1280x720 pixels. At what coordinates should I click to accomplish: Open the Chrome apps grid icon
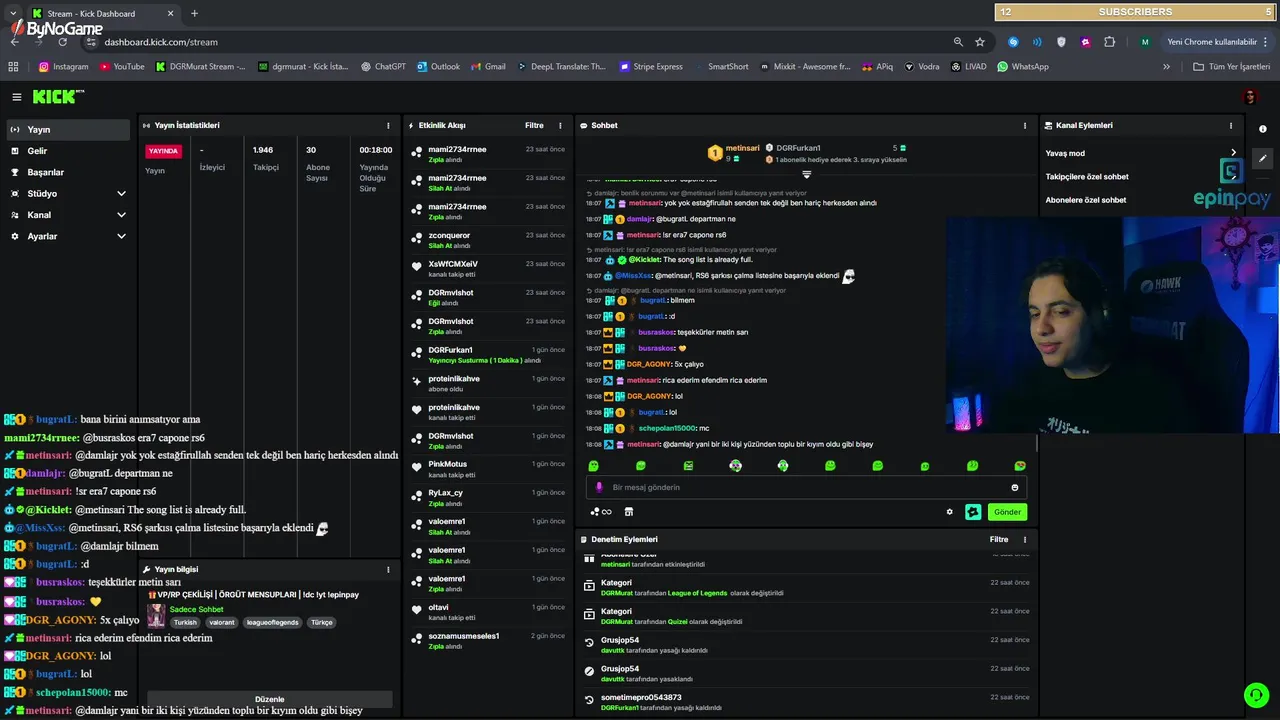point(13,67)
